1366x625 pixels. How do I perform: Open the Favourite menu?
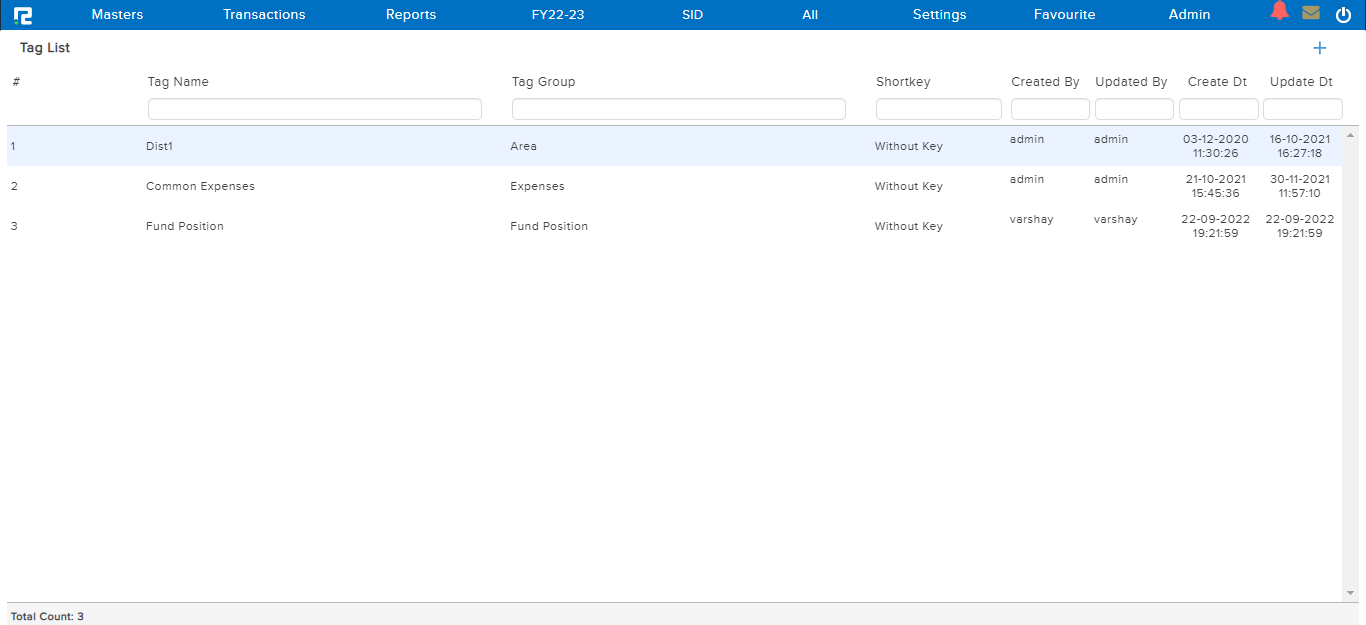(1064, 14)
